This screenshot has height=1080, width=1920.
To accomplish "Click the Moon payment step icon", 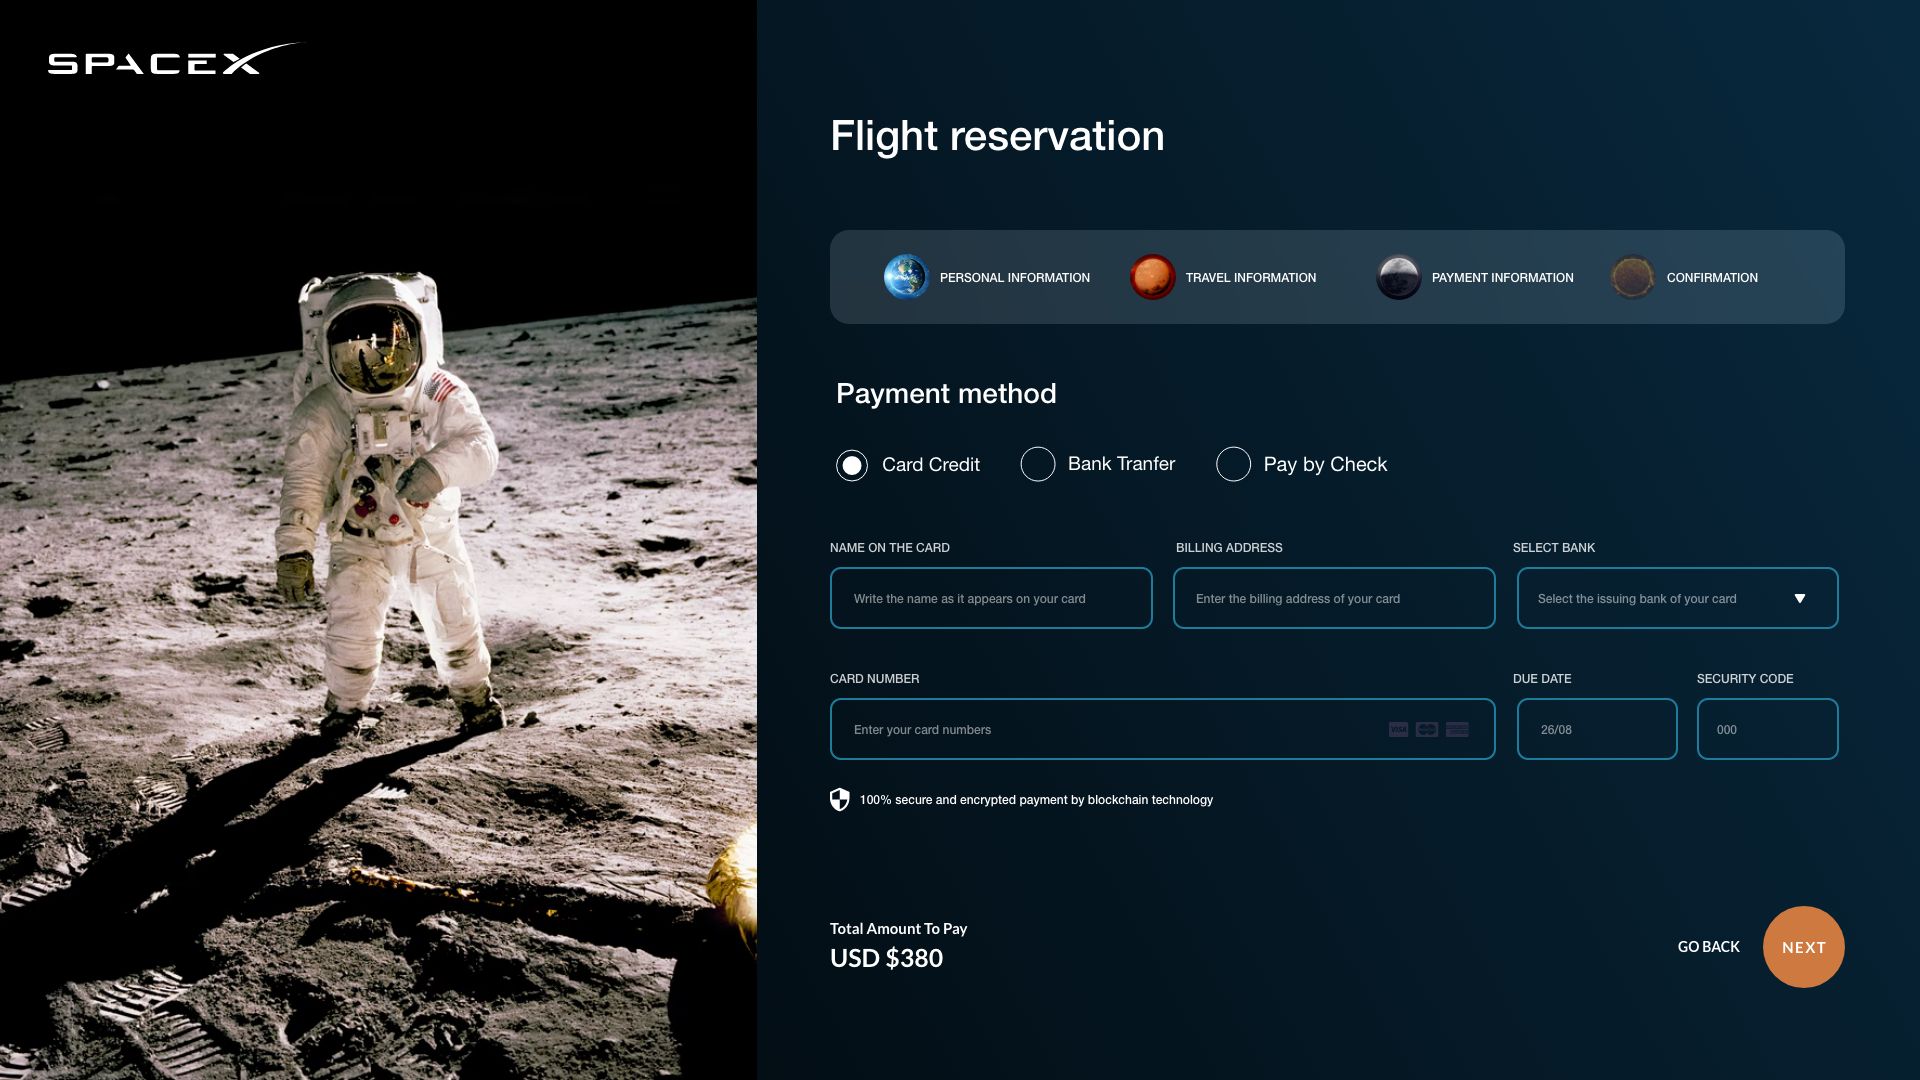I will tap(1398, 277).
